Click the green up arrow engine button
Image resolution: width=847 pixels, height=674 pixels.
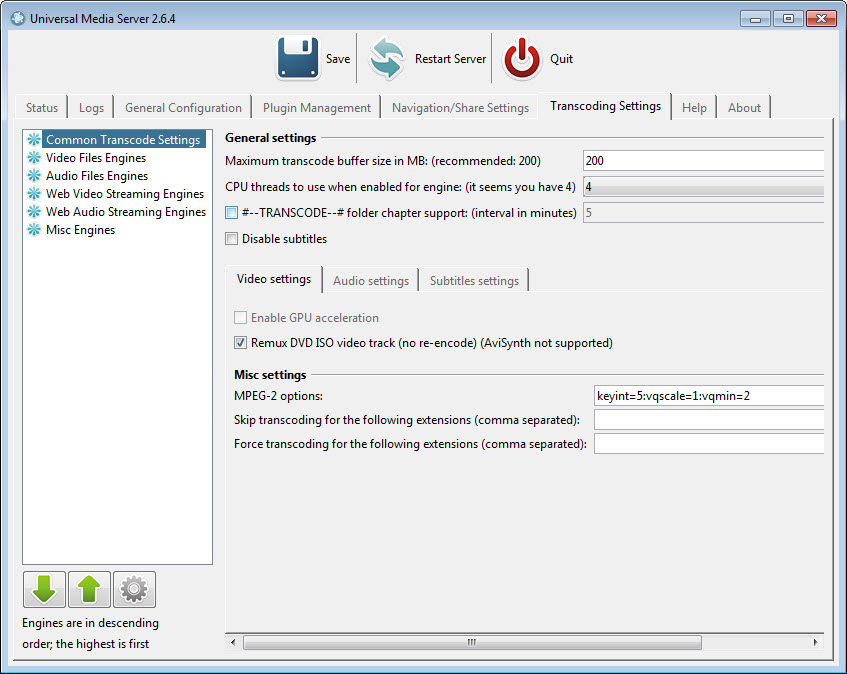pos(89,589)
